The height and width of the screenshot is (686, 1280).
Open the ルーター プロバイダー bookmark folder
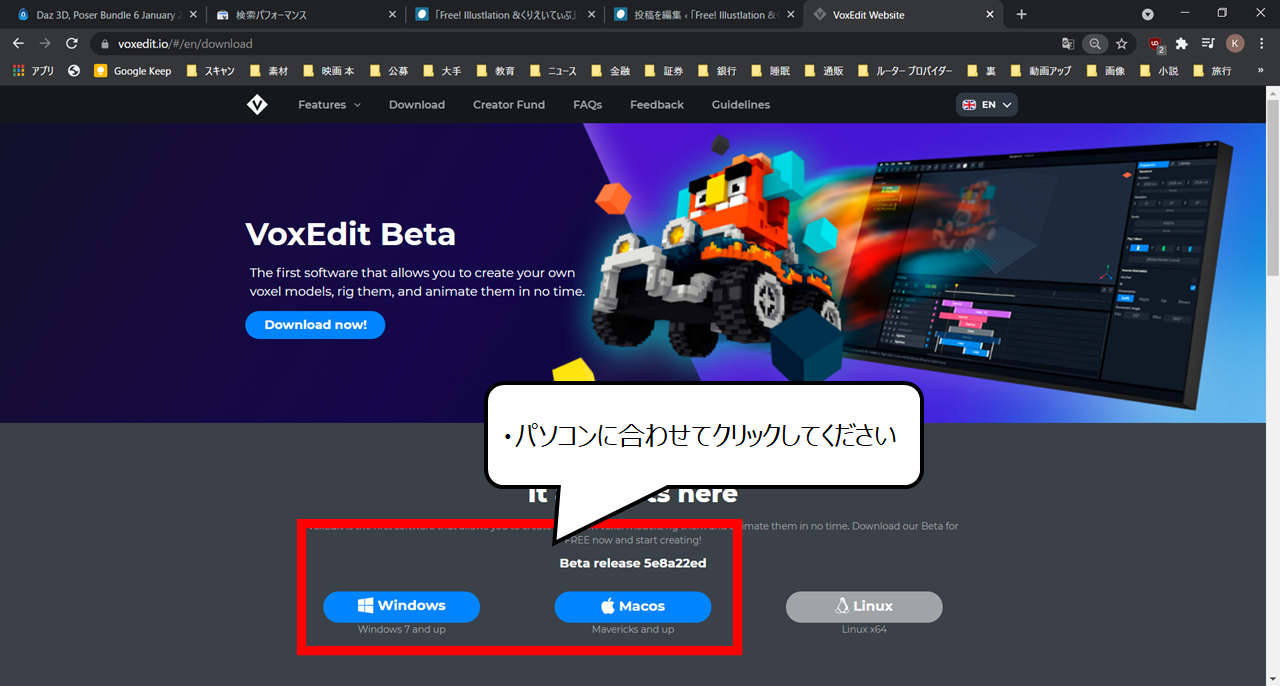[905, 71]
